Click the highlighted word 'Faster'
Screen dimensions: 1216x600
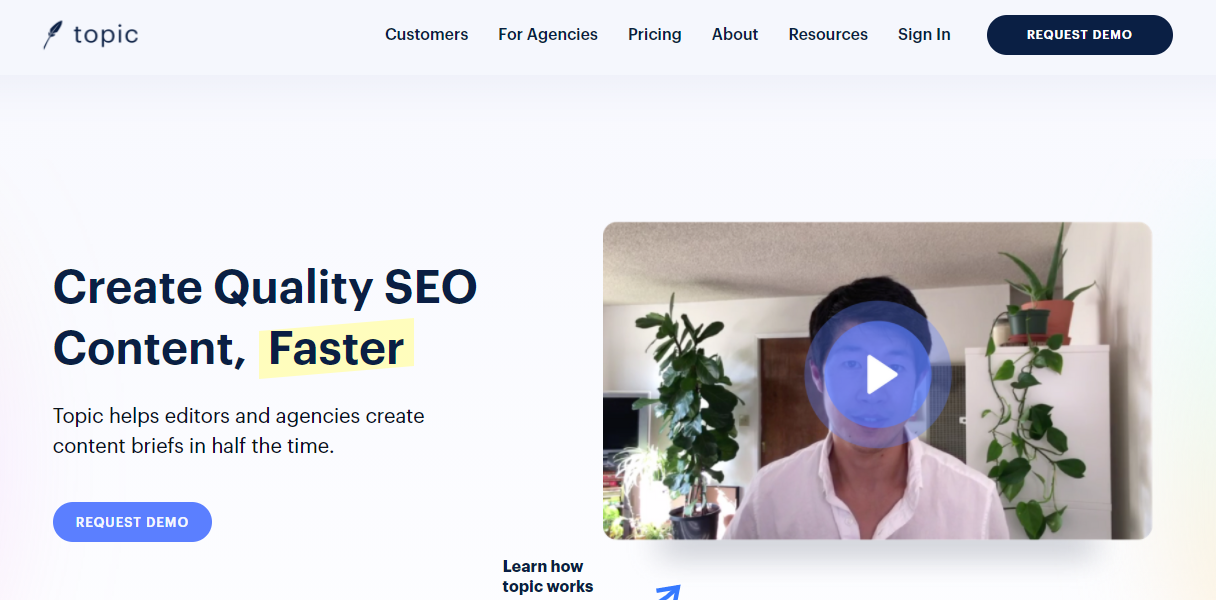336,349
